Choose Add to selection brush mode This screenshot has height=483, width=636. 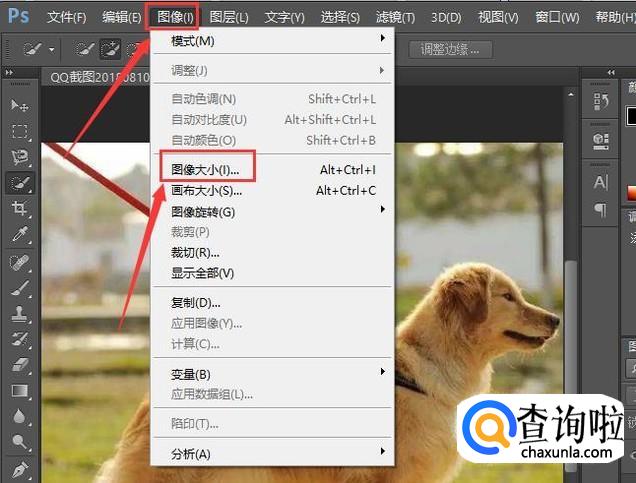(x=110, y=49)
